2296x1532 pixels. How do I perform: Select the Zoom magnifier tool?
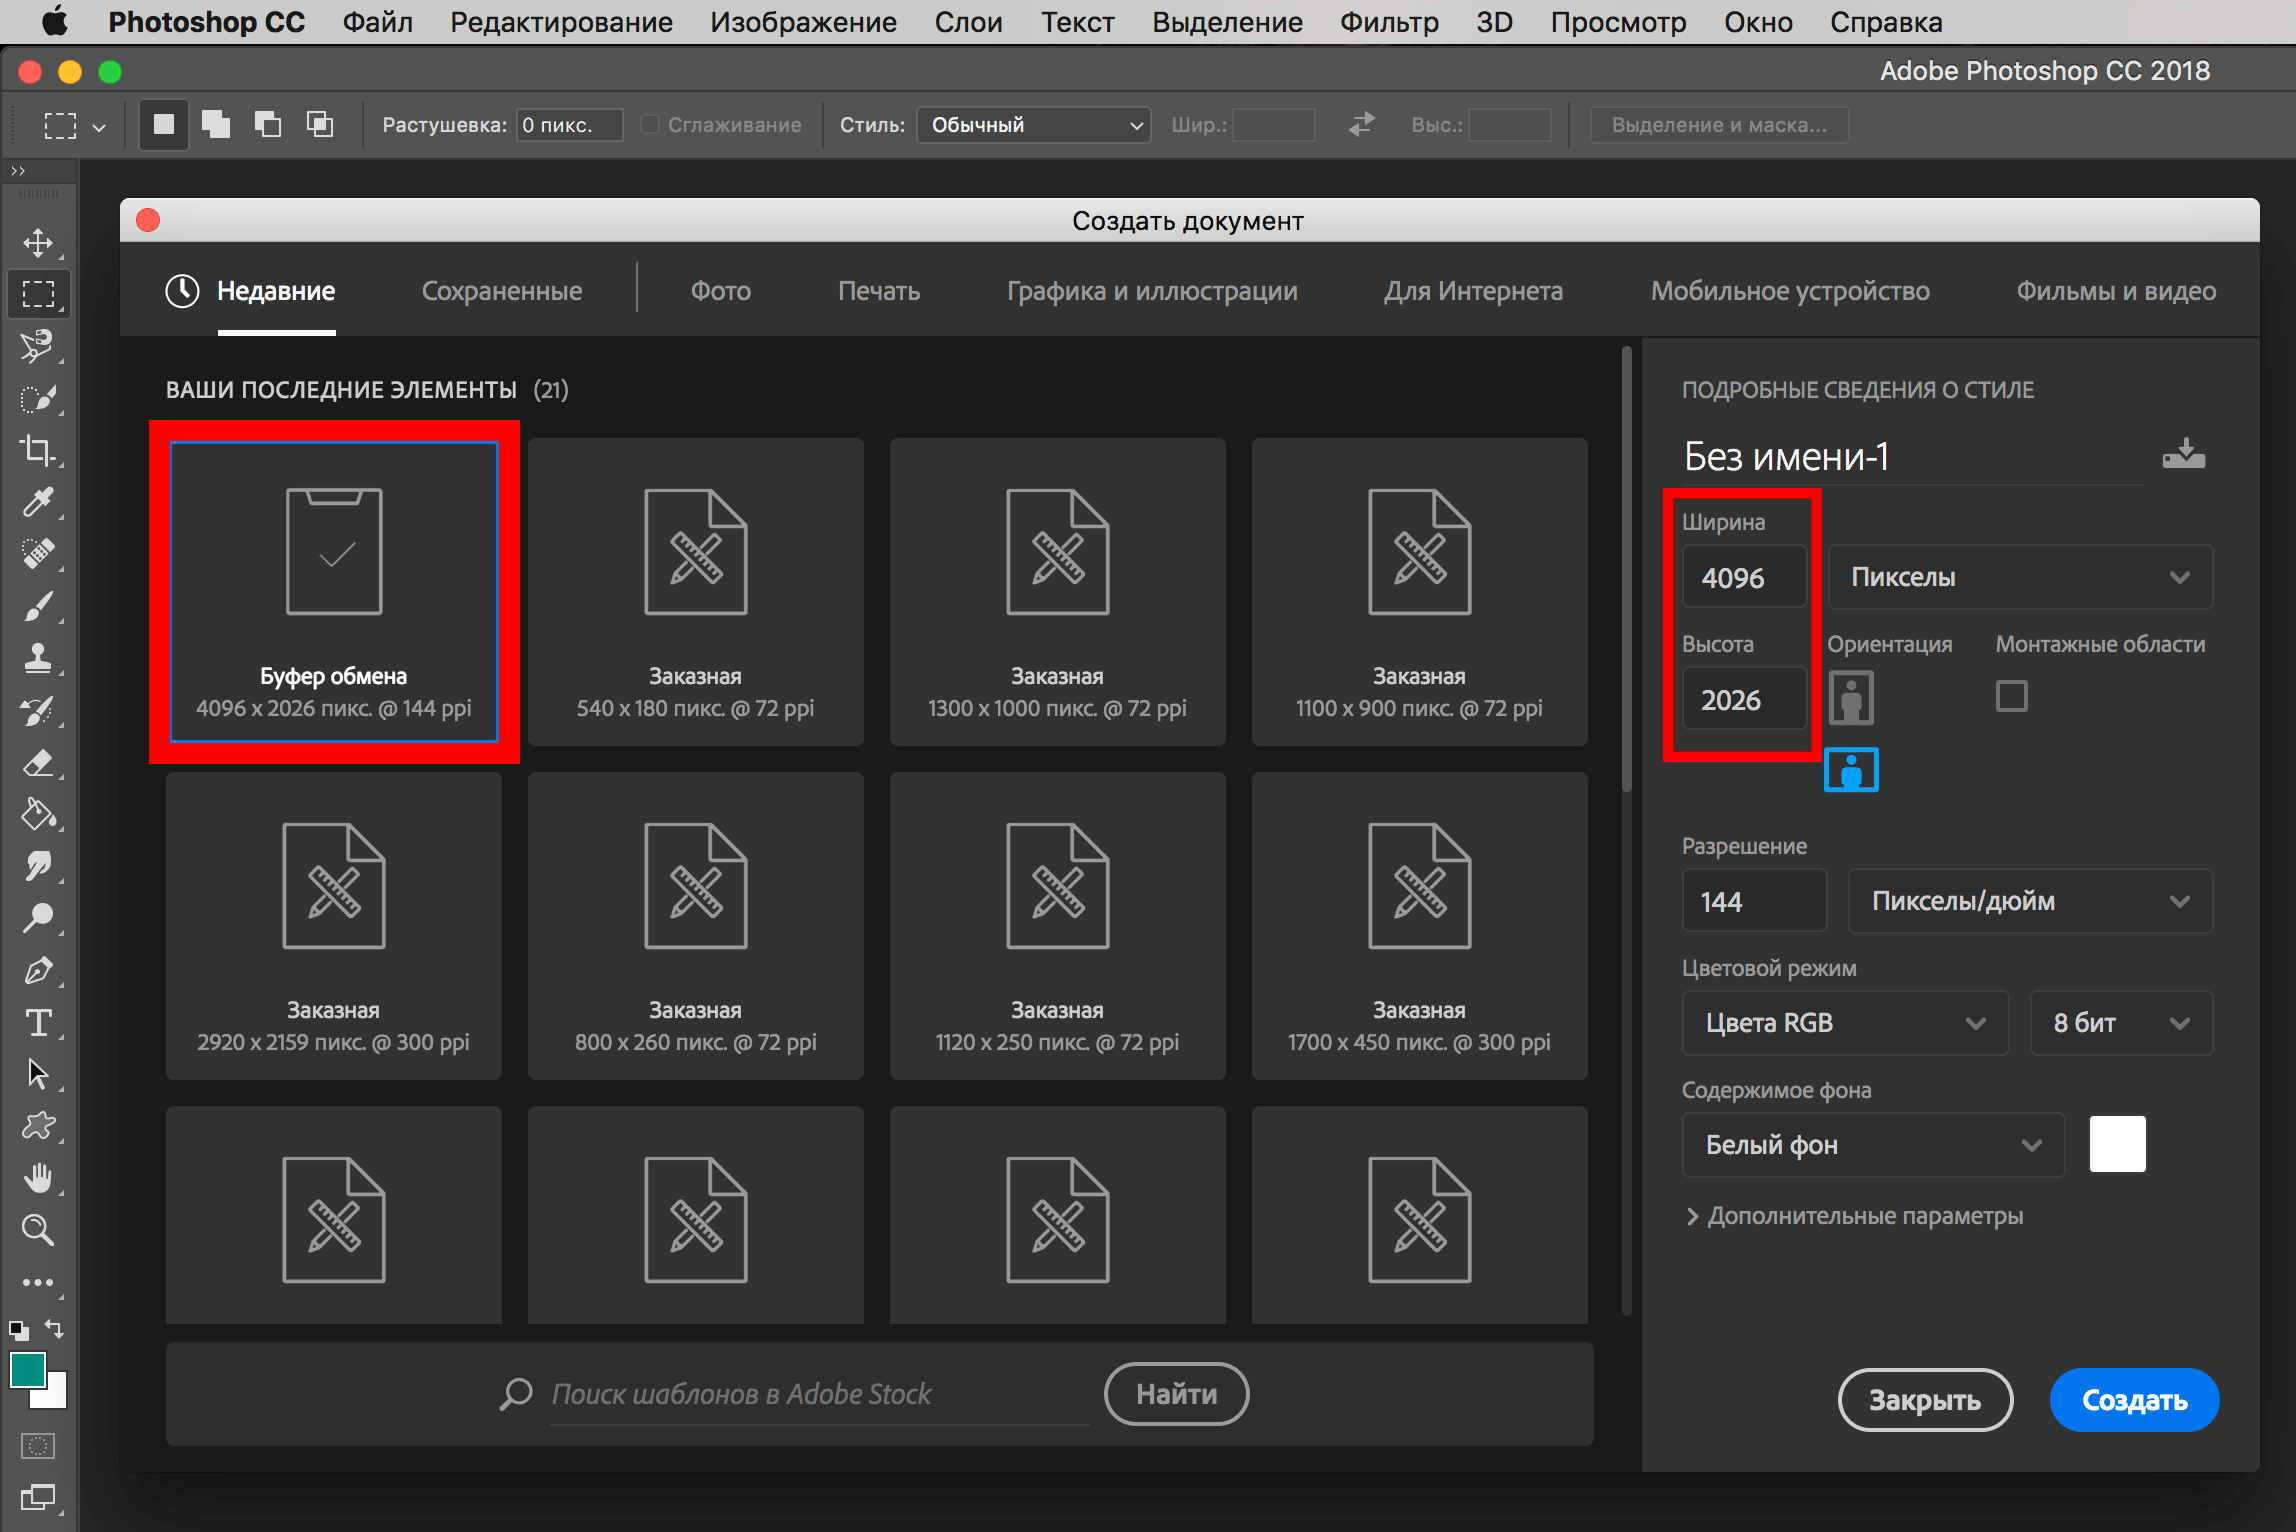(x=38, y=1229)
